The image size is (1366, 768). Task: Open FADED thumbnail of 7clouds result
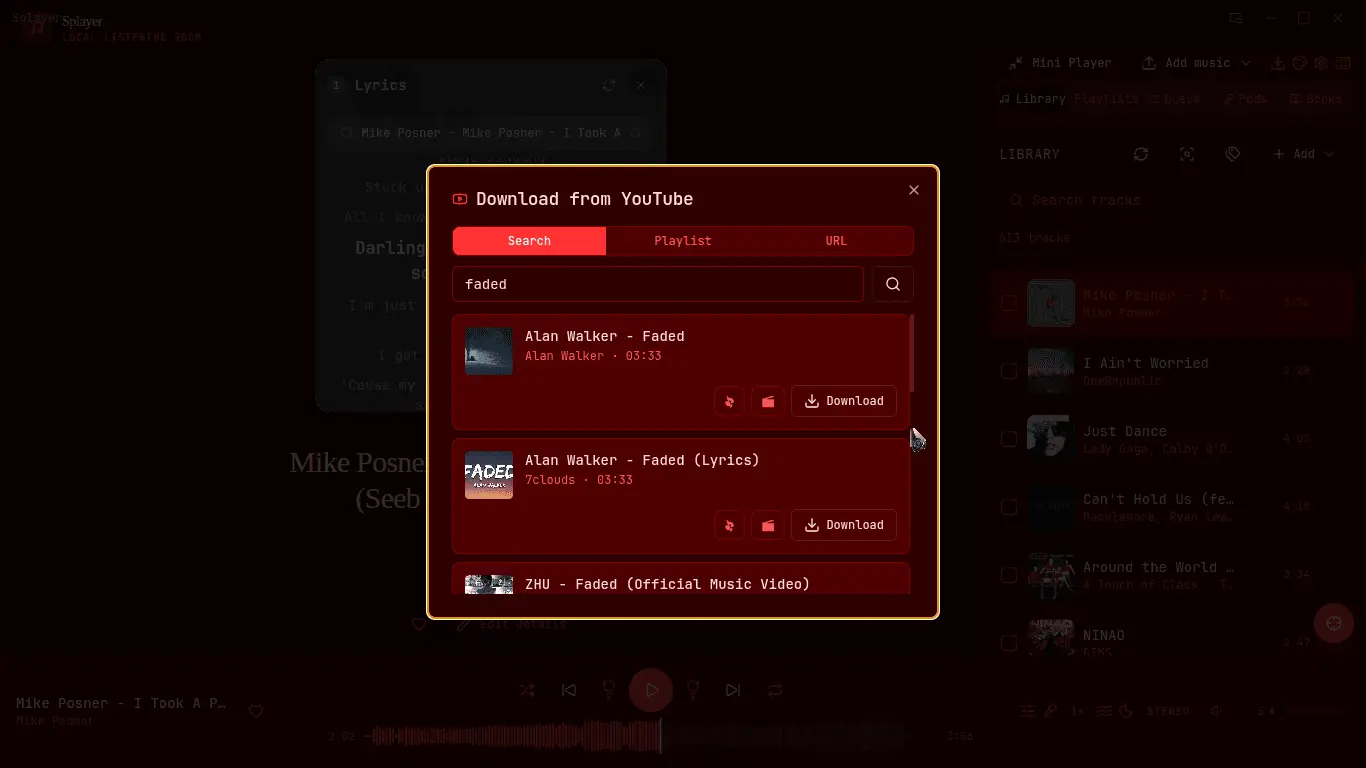coord(489,475)
